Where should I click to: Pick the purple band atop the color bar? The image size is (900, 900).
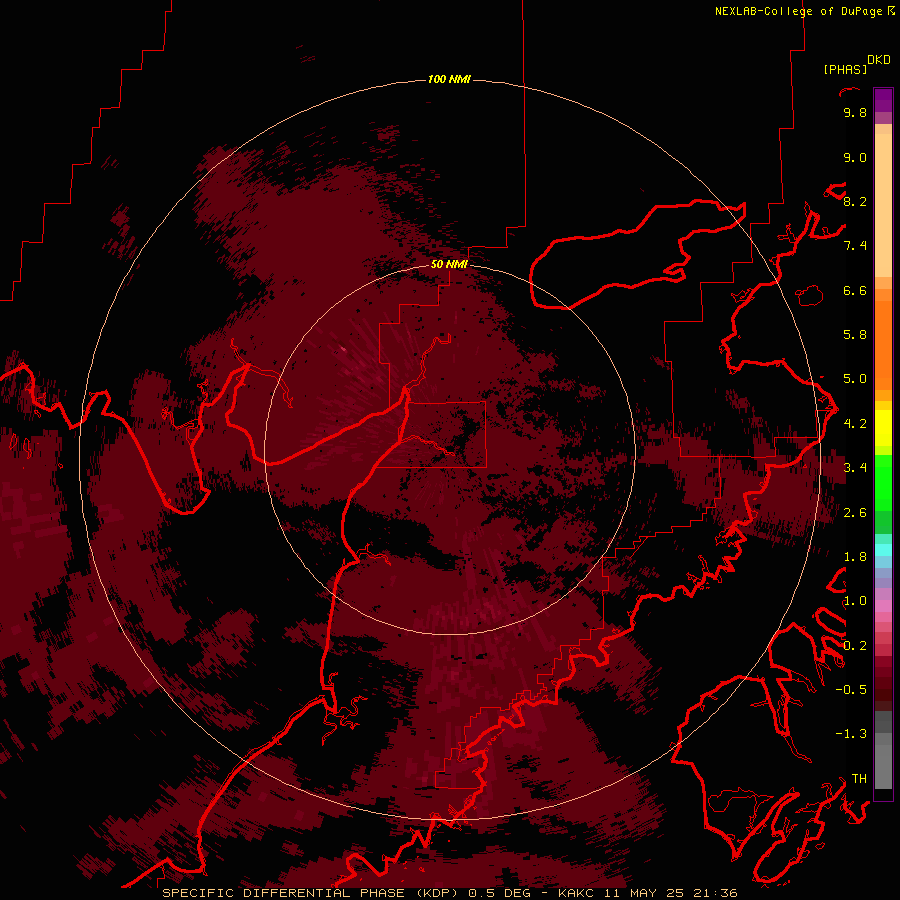click(883, 100)
